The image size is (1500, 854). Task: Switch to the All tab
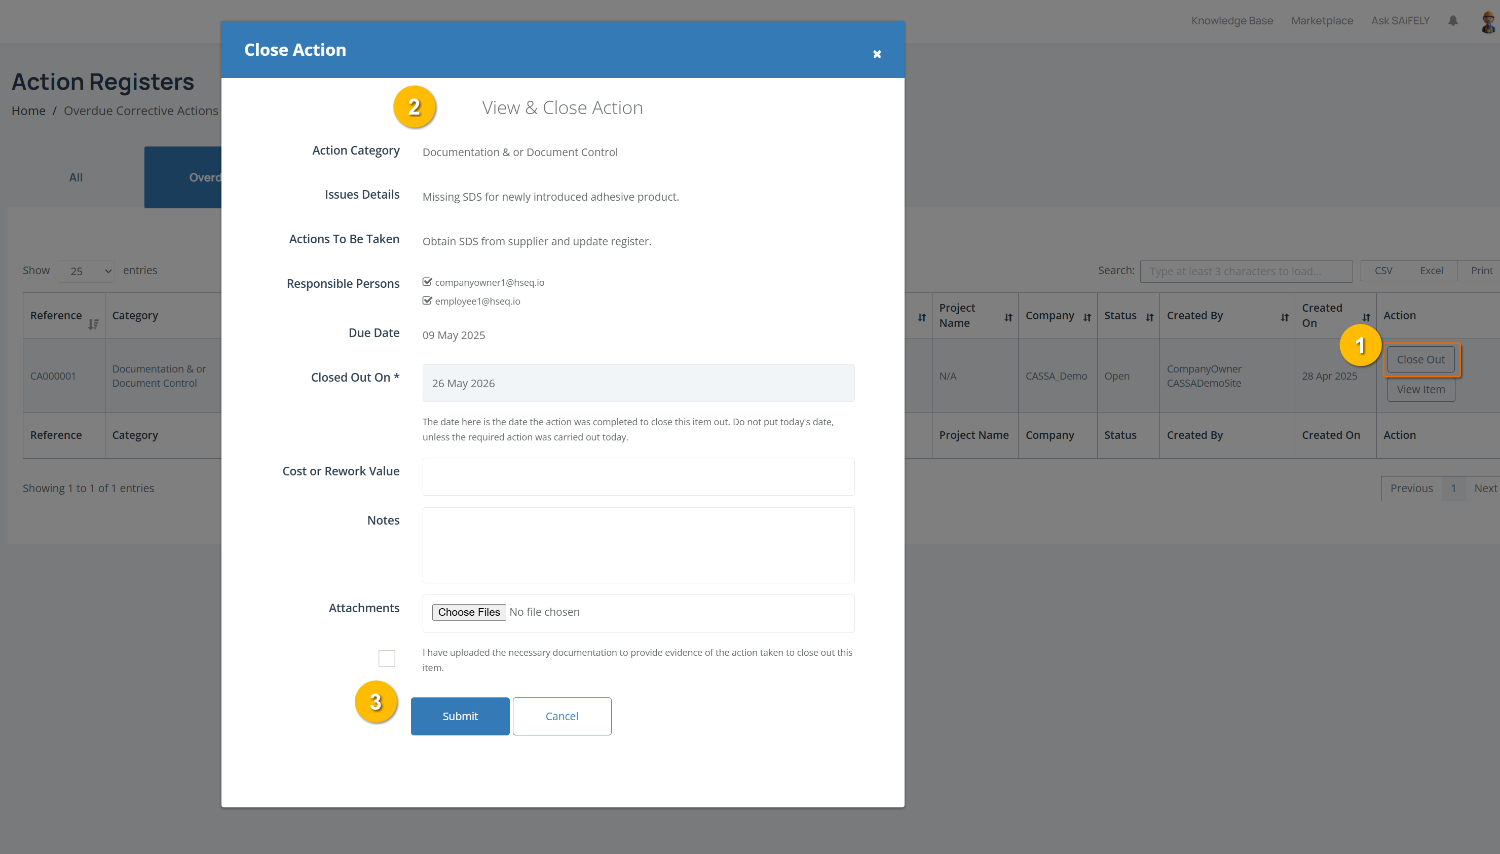pyautogui.click(x=76, y=177)
